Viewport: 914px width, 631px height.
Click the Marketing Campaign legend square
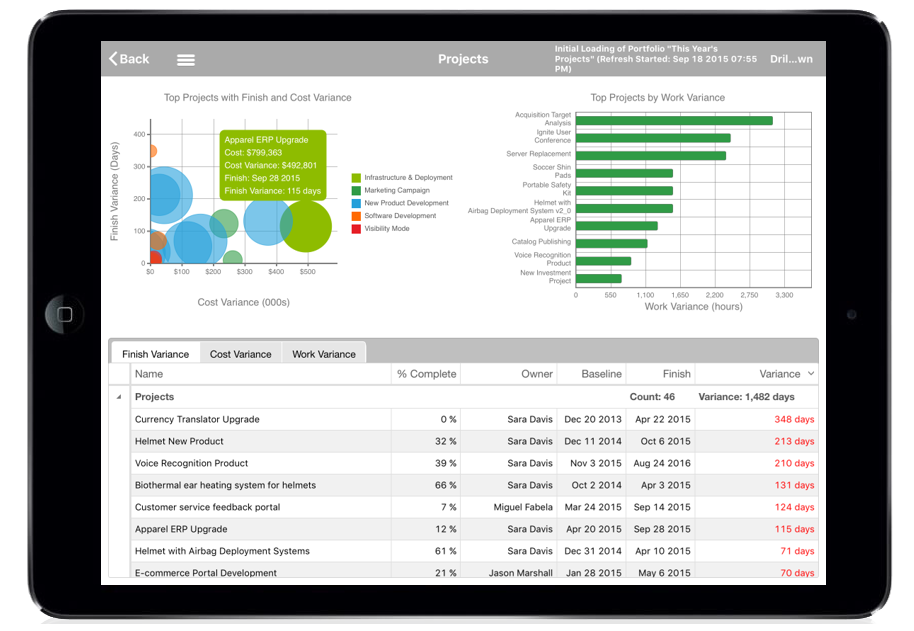point(356,191)
